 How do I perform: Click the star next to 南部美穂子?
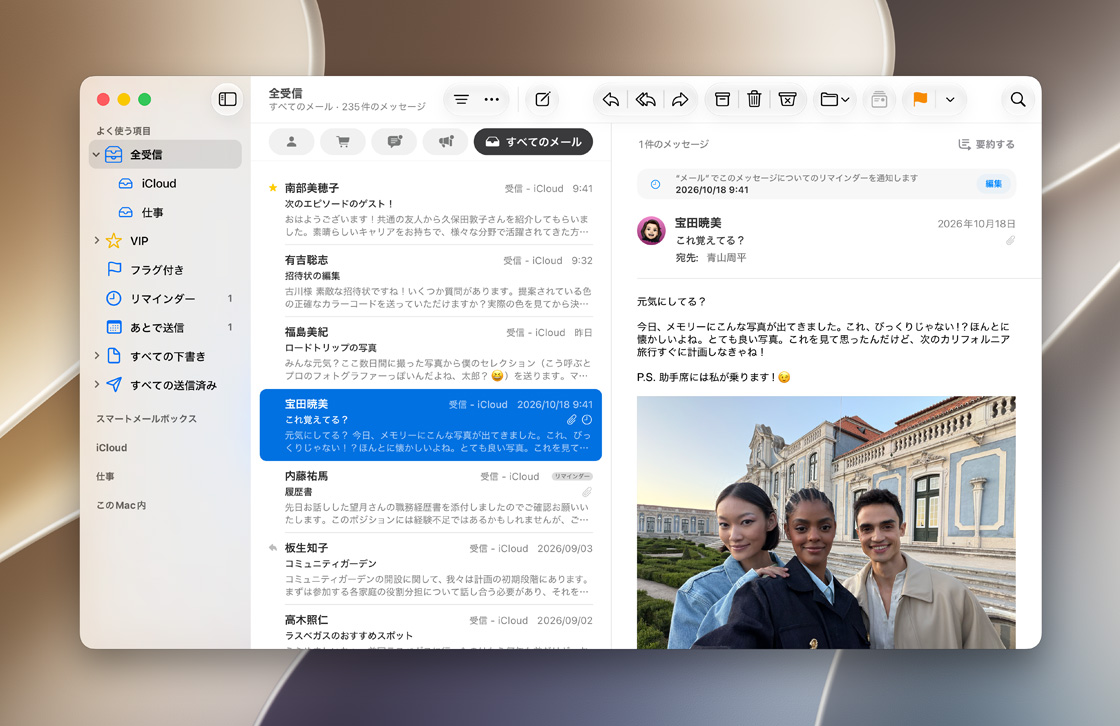tap(273, 188)
